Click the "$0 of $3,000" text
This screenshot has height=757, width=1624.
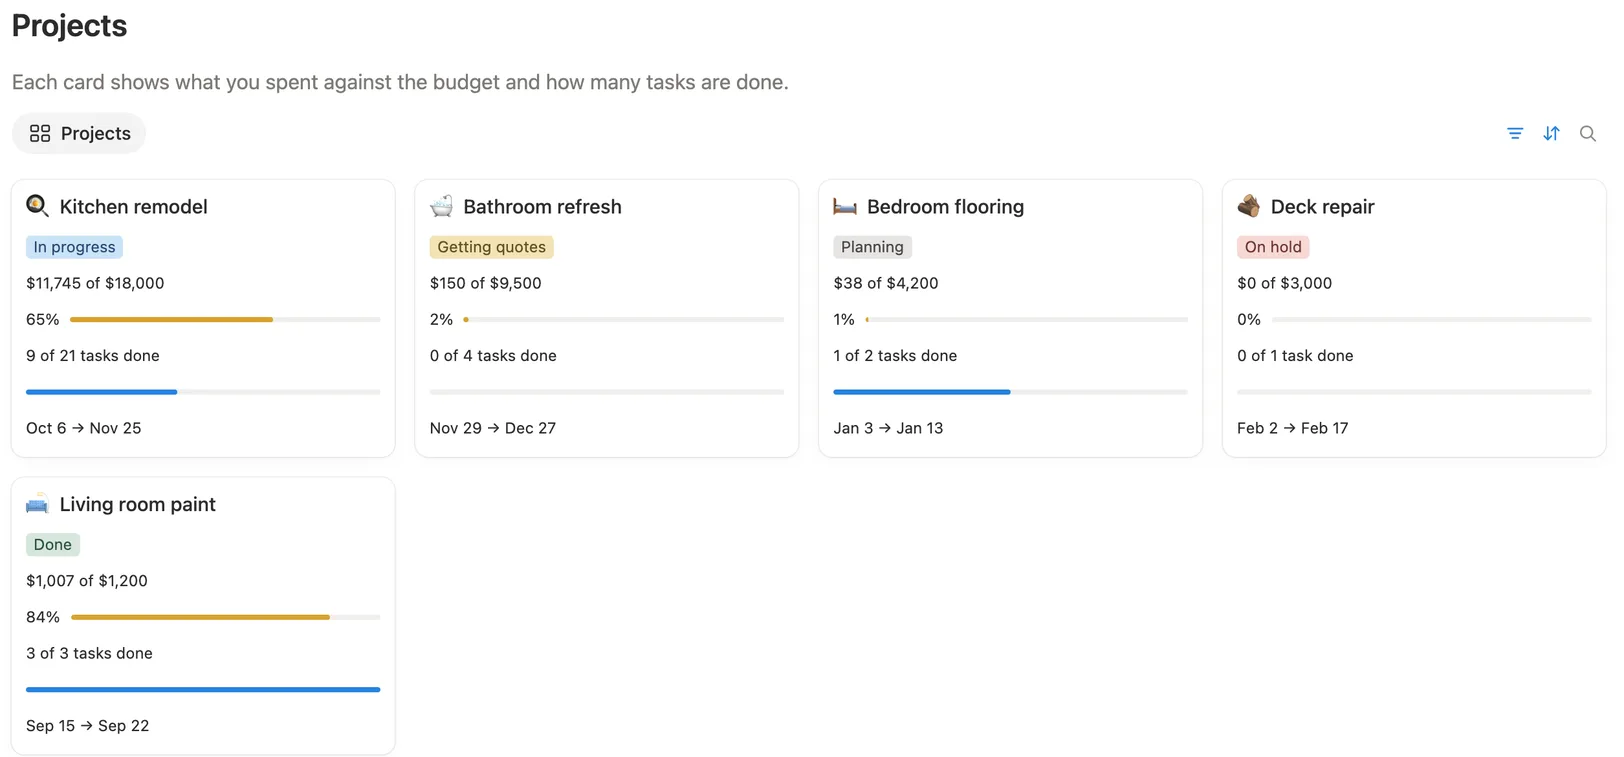click(1284, 283)
